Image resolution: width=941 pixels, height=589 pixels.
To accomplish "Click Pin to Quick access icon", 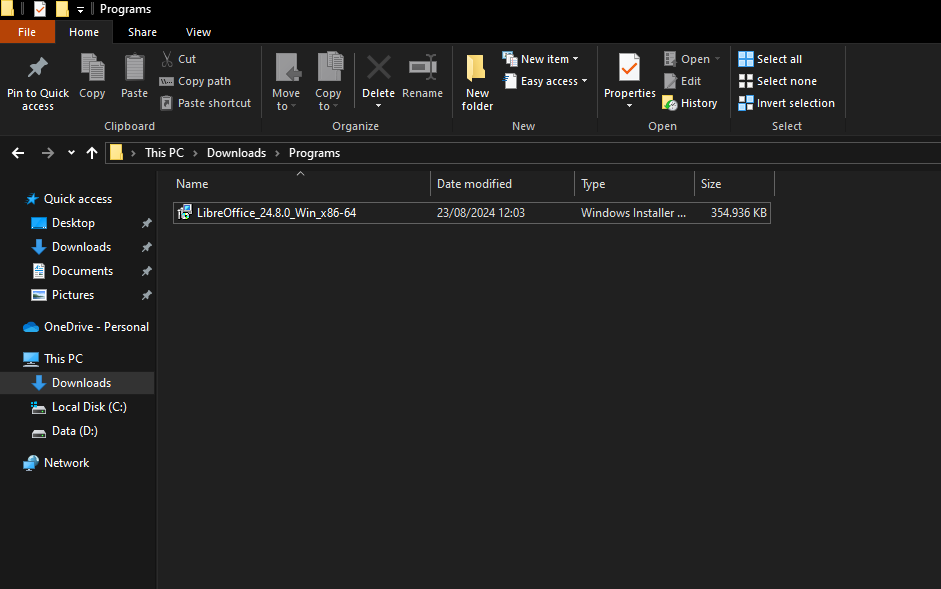I will 38,68.
